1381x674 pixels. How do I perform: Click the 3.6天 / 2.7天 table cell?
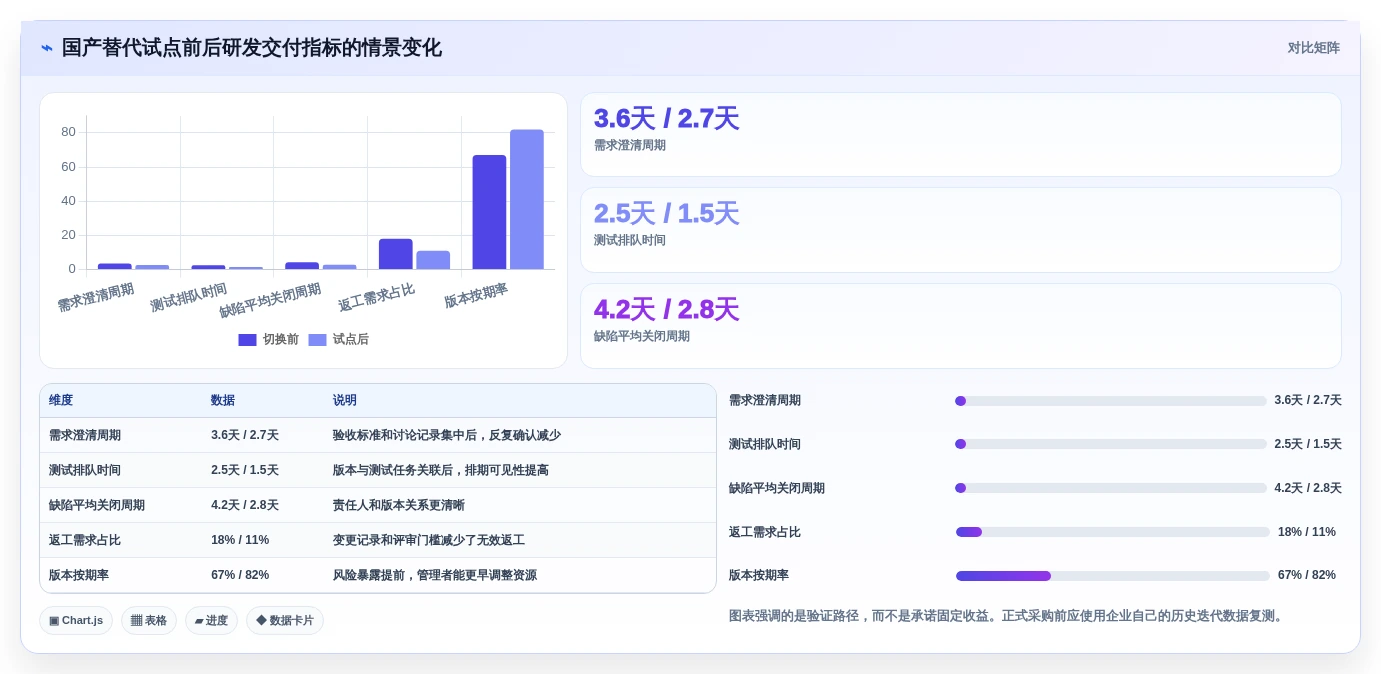click(x=245, y=435)
